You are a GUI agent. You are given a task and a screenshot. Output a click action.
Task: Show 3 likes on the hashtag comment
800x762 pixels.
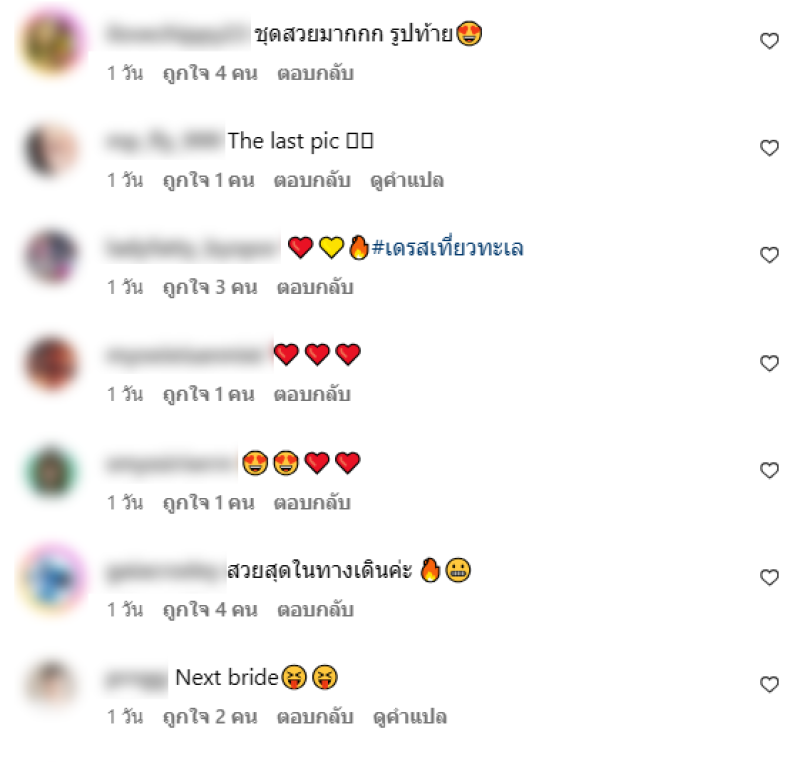tap(210, 288)
